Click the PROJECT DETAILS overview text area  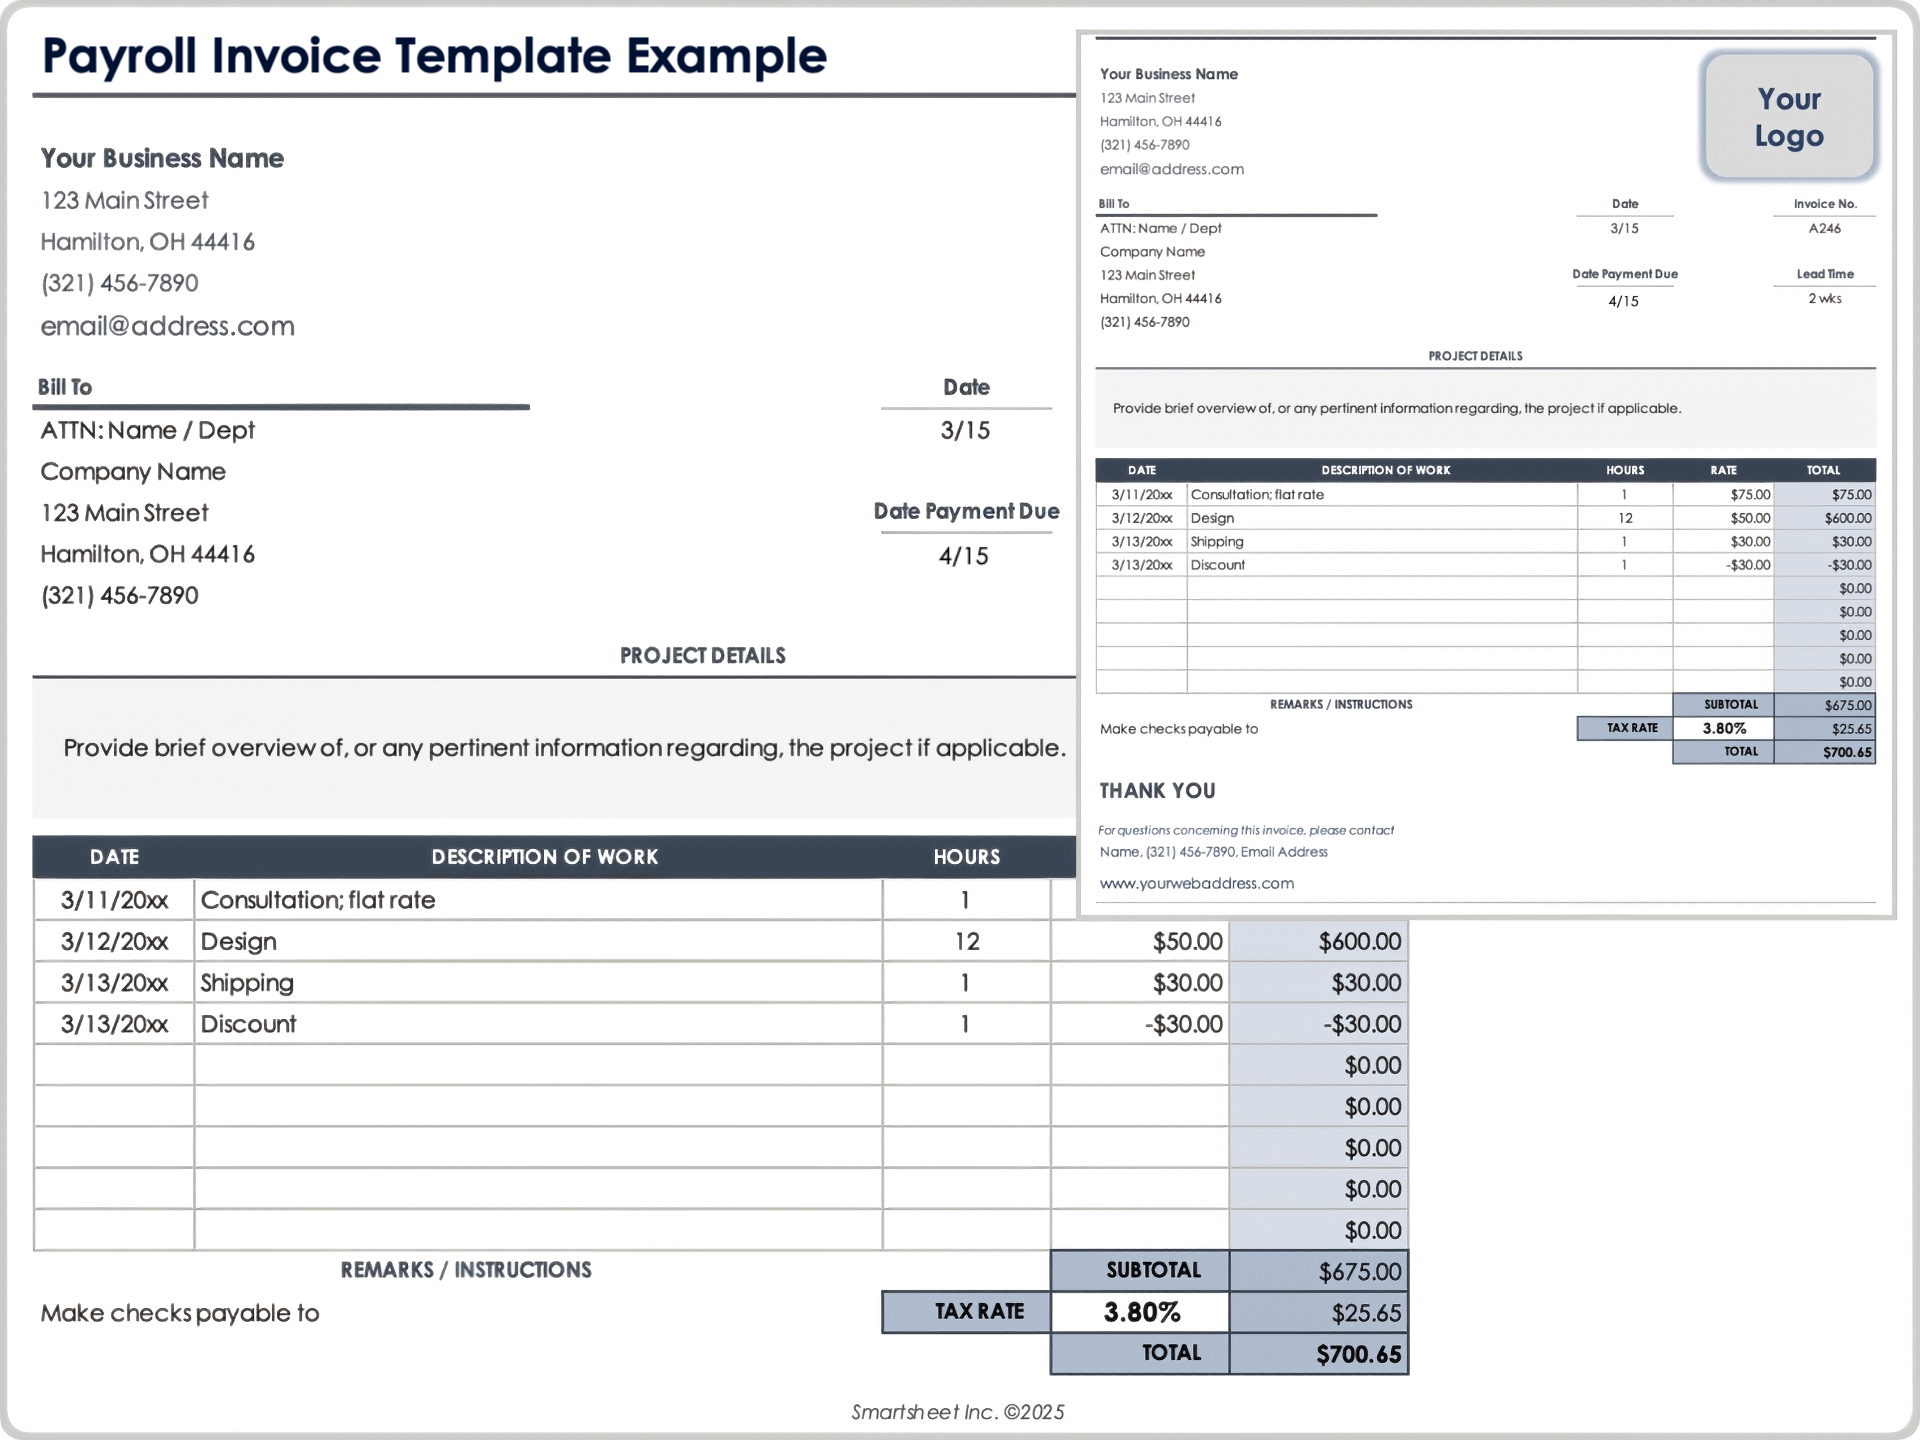tap(563, 747)
